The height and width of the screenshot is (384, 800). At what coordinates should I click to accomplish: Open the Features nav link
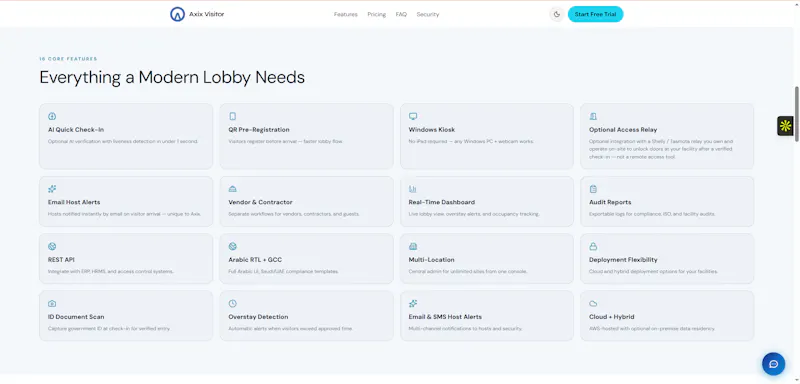[x=345, y=14]
